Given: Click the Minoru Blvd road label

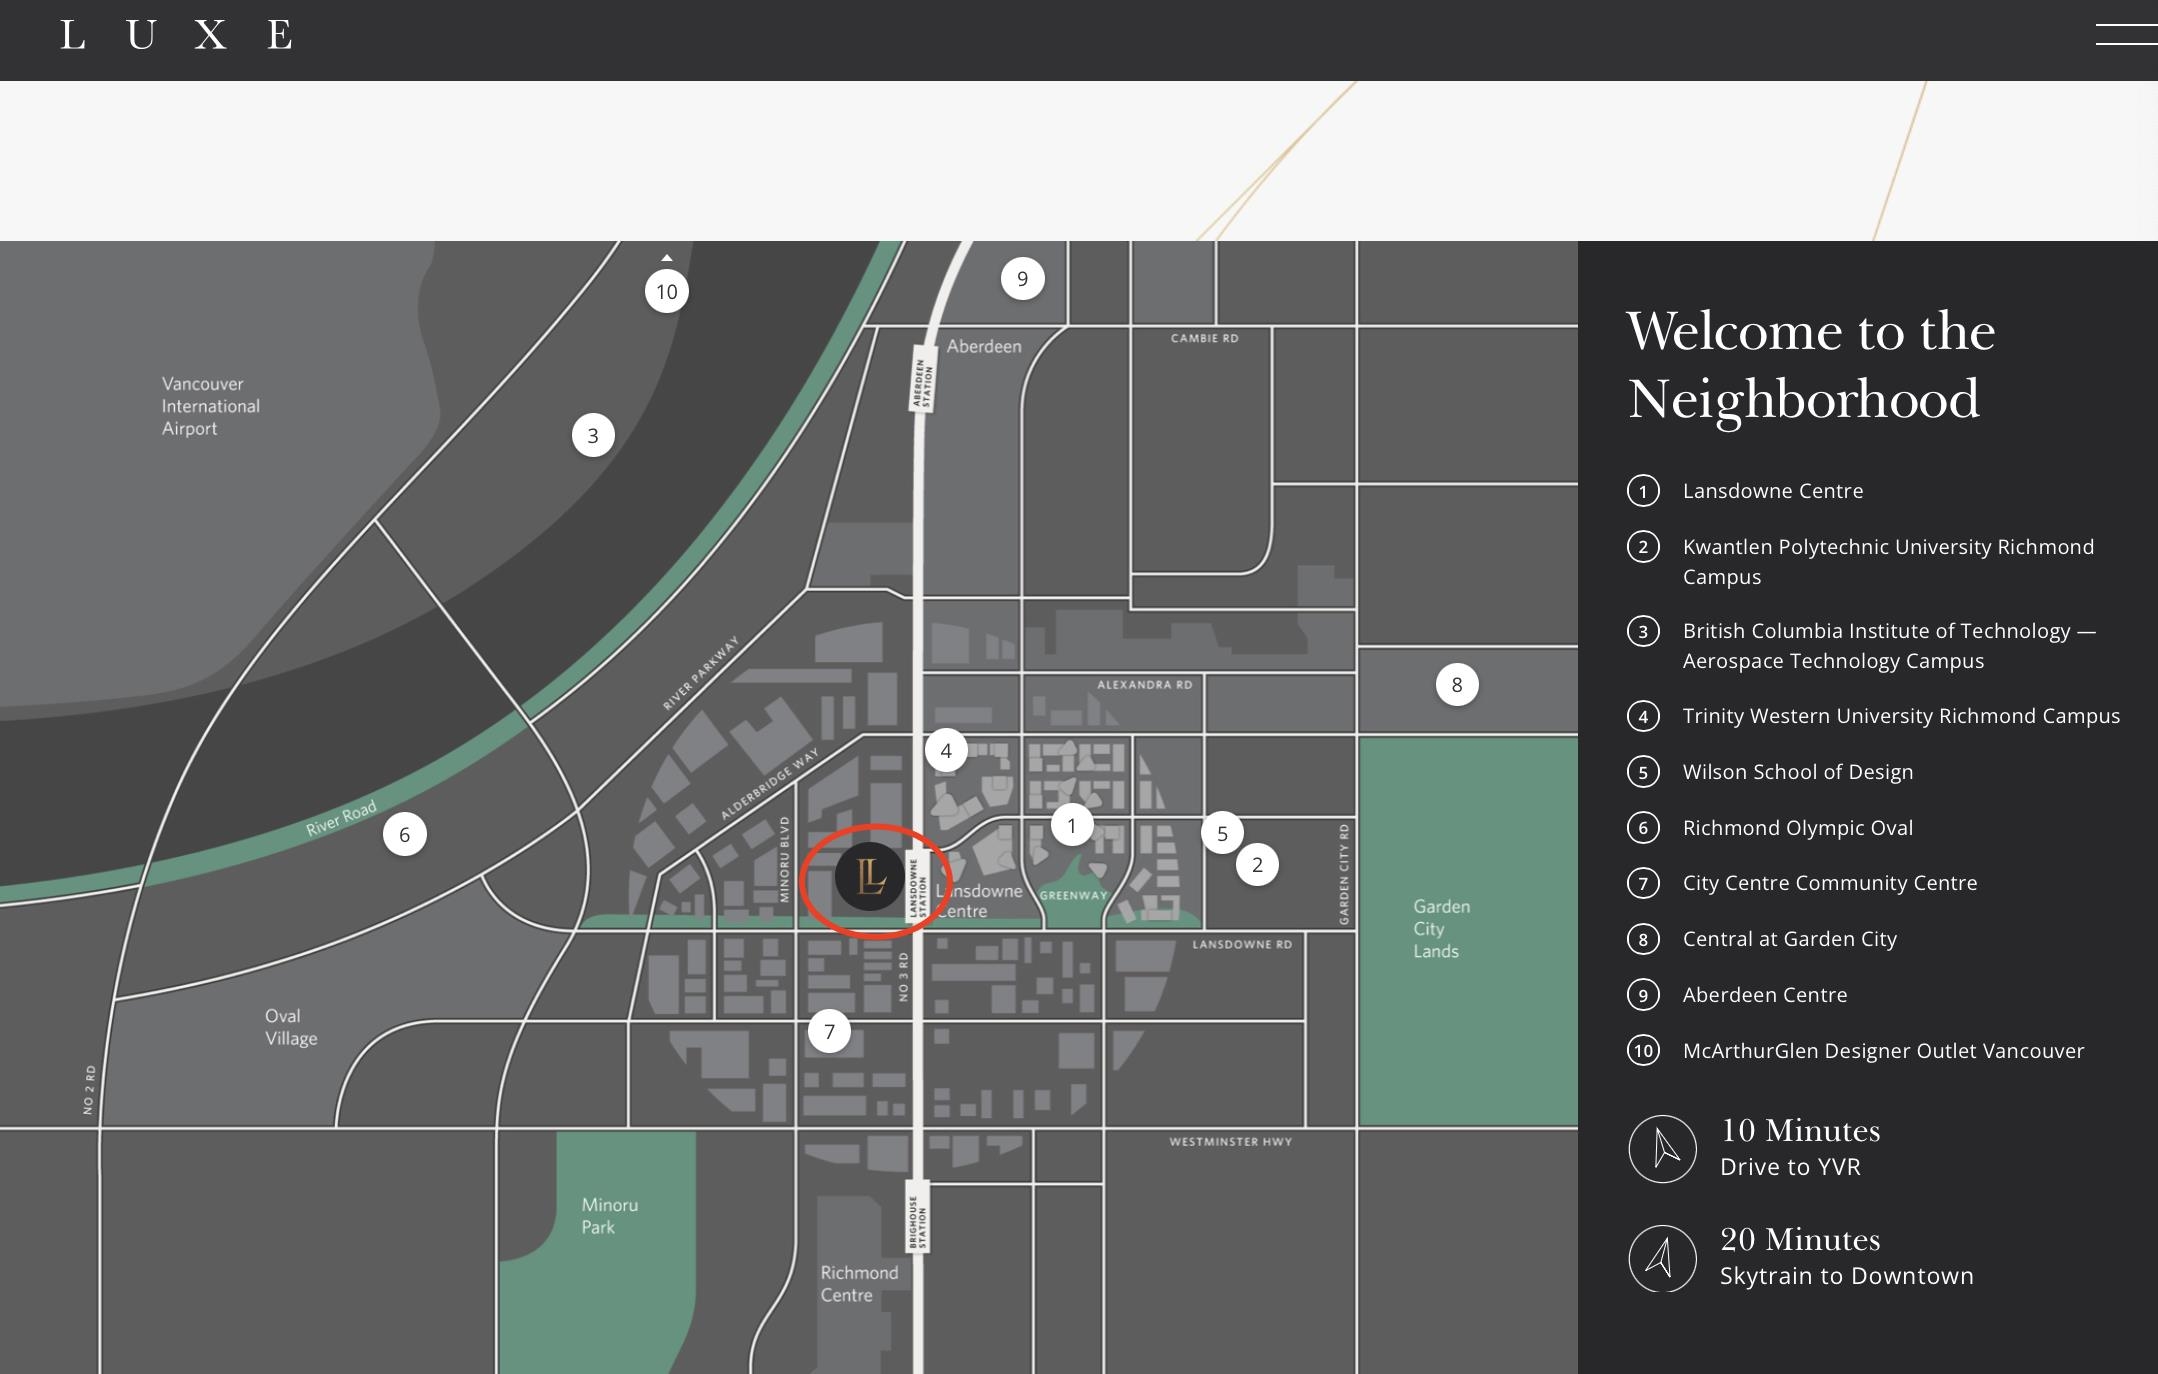Looking at the screenshot, I should pos(784,860).
